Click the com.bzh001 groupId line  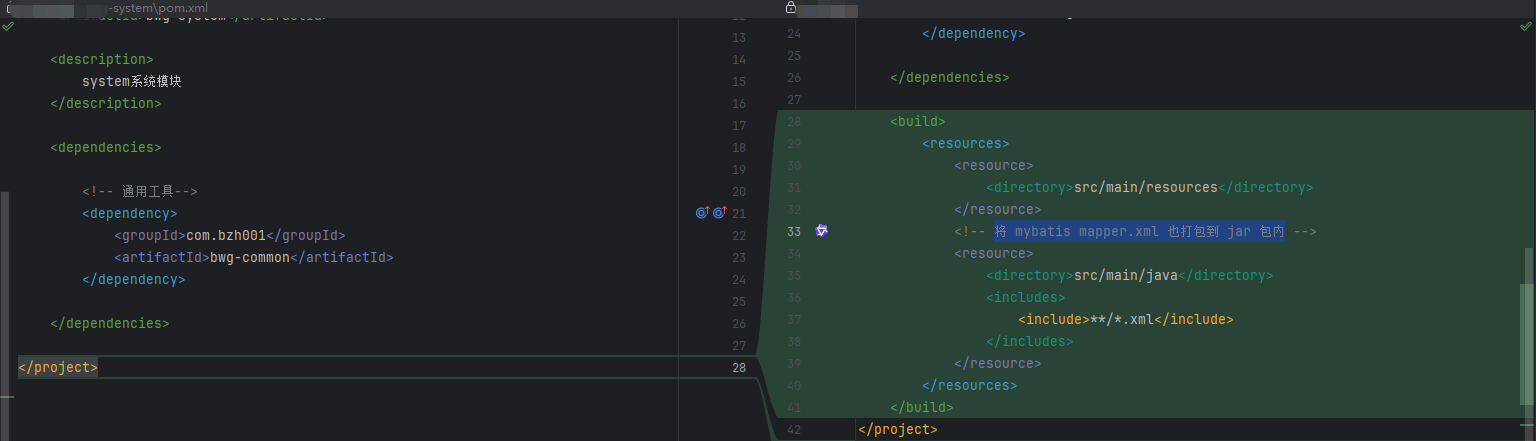tap(230, 236)
